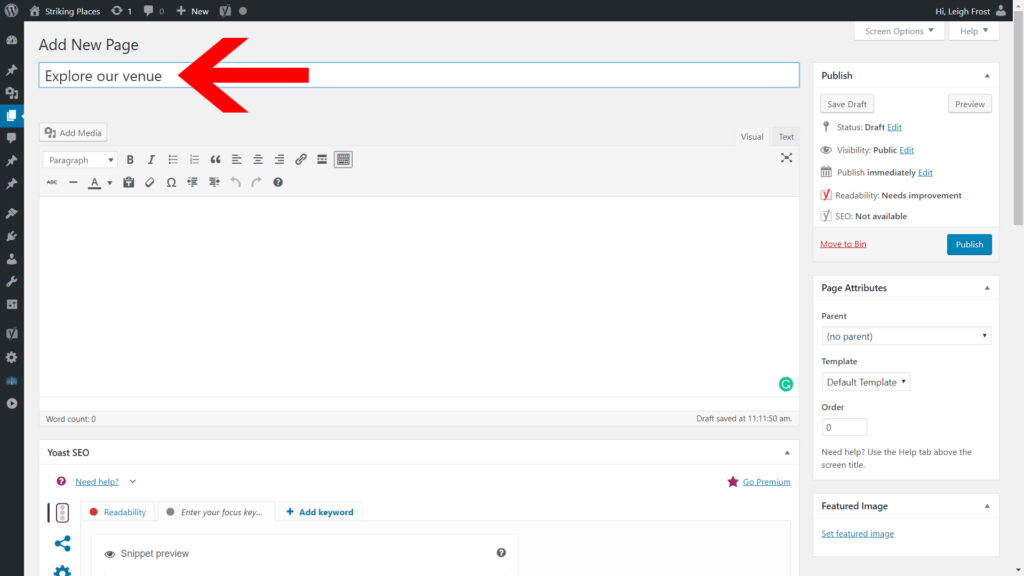Collapse the Publish panel
This screenshot has height=576, width=1024.
click(987, 76)
